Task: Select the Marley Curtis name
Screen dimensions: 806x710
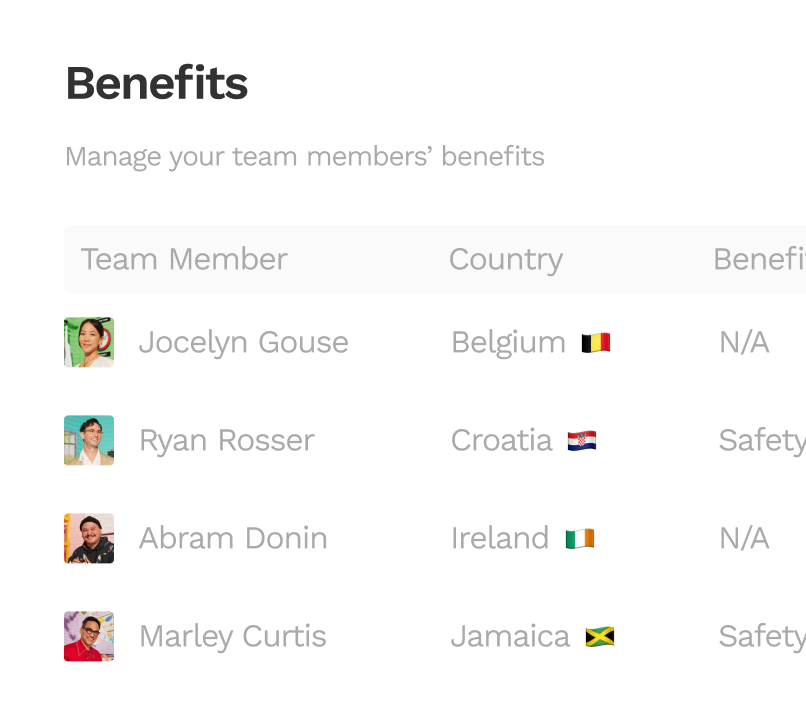Action: coord(232,636)
